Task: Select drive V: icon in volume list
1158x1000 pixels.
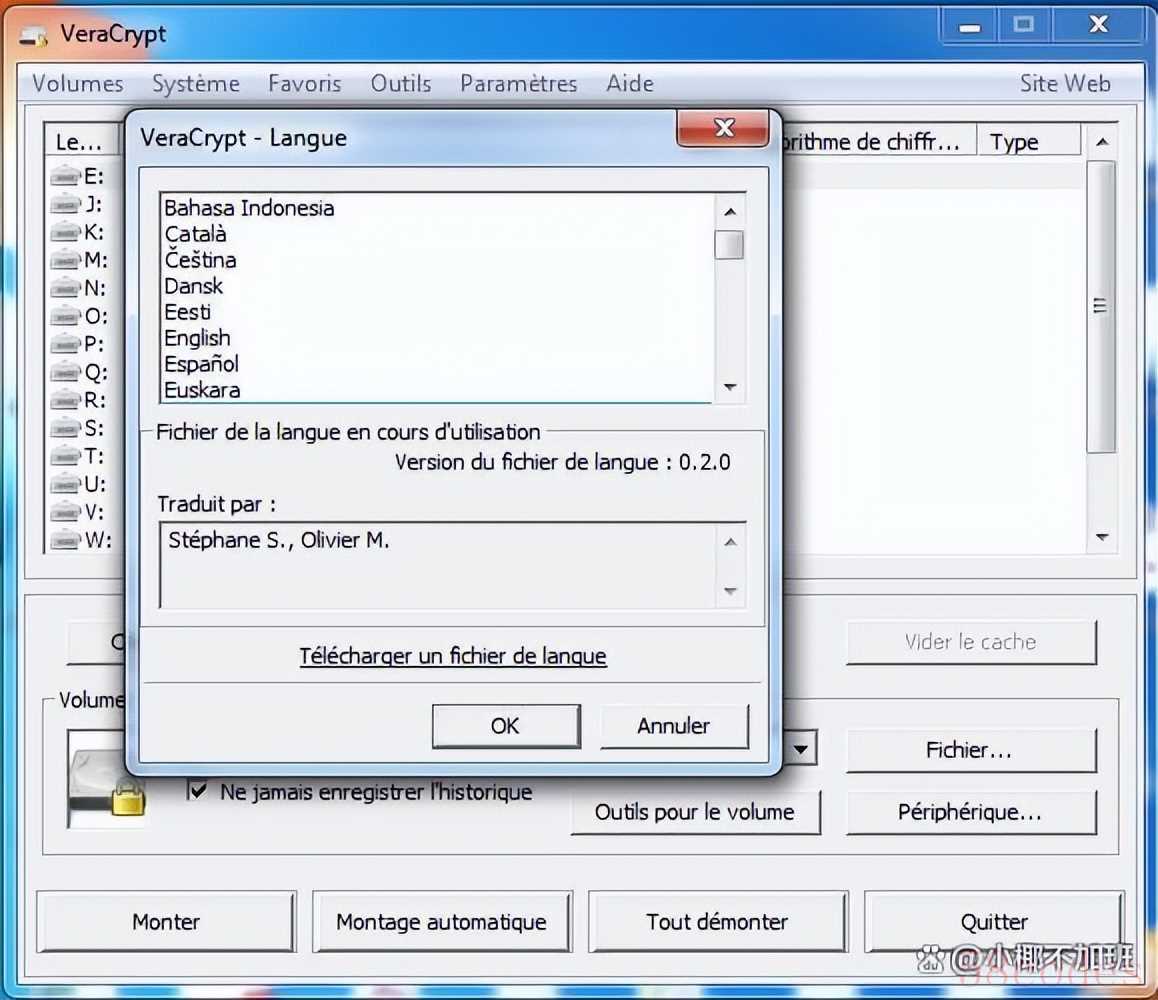Action: pyautogui.click(x=65, y=512)
